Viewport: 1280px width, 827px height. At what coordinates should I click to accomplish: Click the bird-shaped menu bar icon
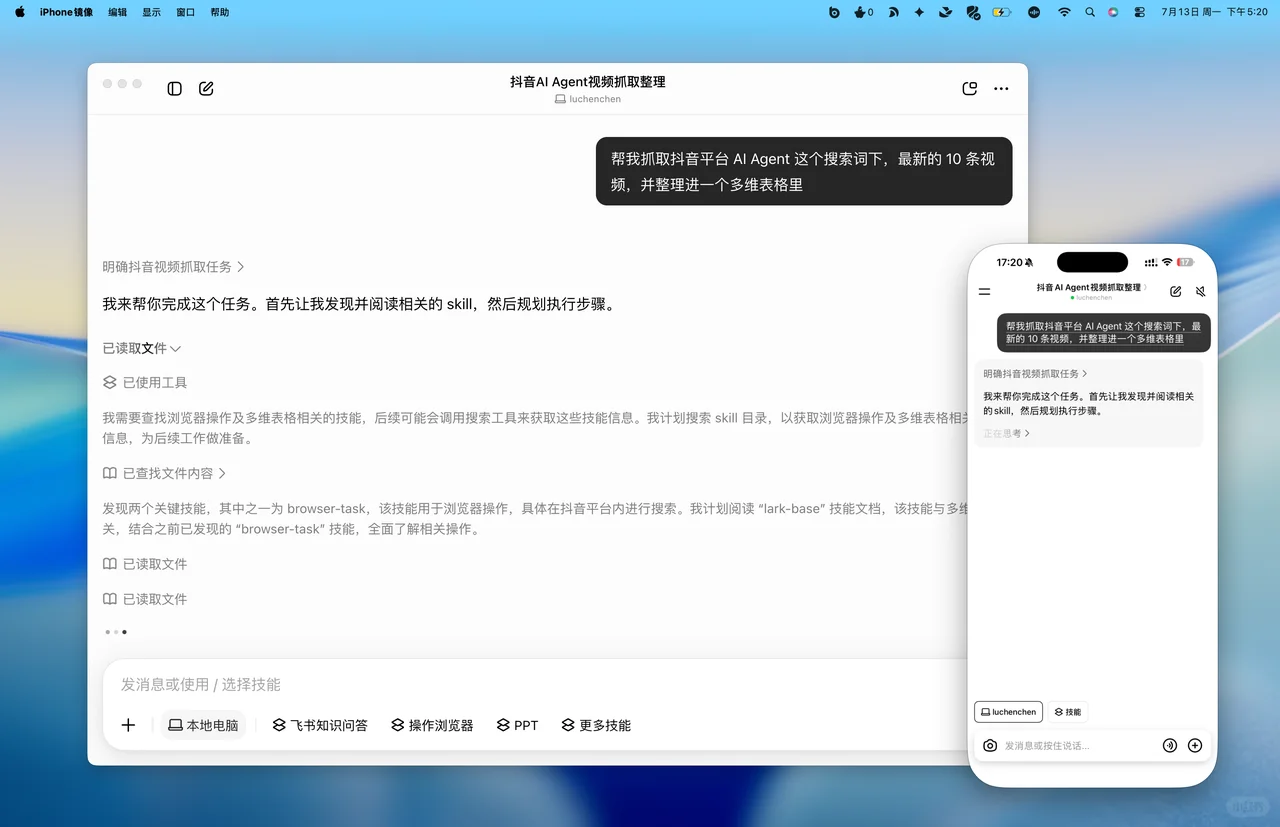[946, 12]
